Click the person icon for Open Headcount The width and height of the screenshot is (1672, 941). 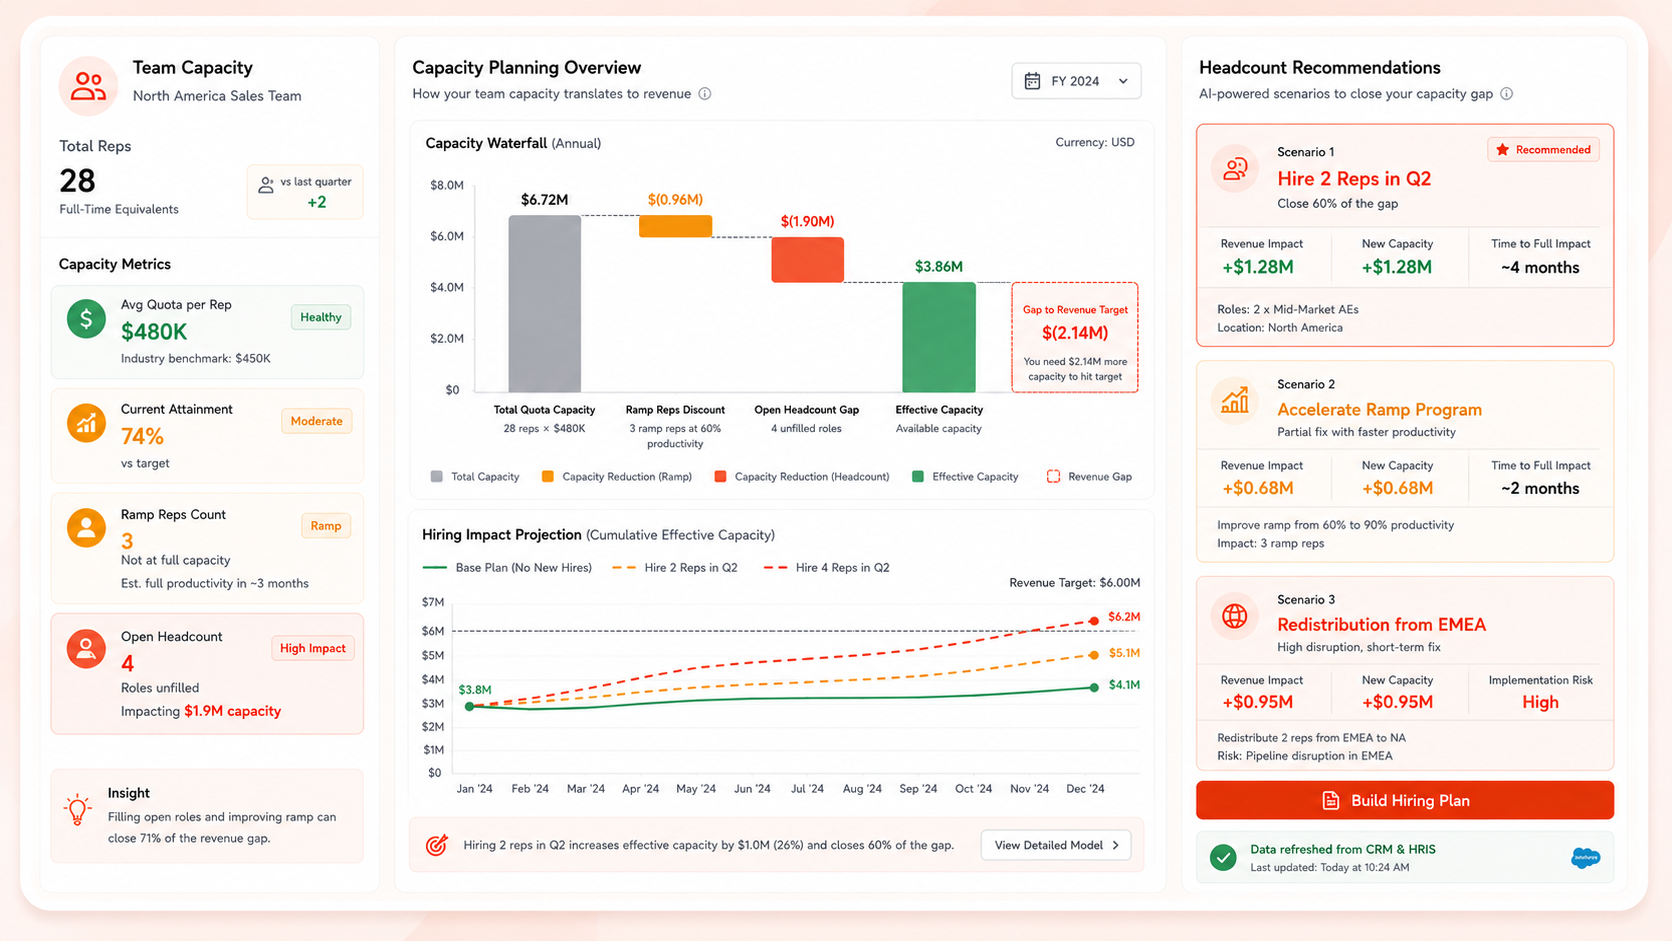(86, 648)
